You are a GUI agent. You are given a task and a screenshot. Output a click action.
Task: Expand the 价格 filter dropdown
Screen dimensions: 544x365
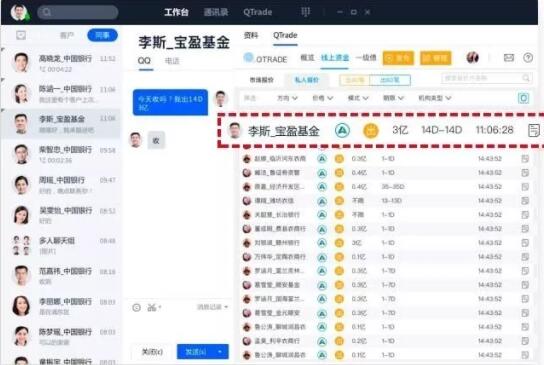[323, 98]
